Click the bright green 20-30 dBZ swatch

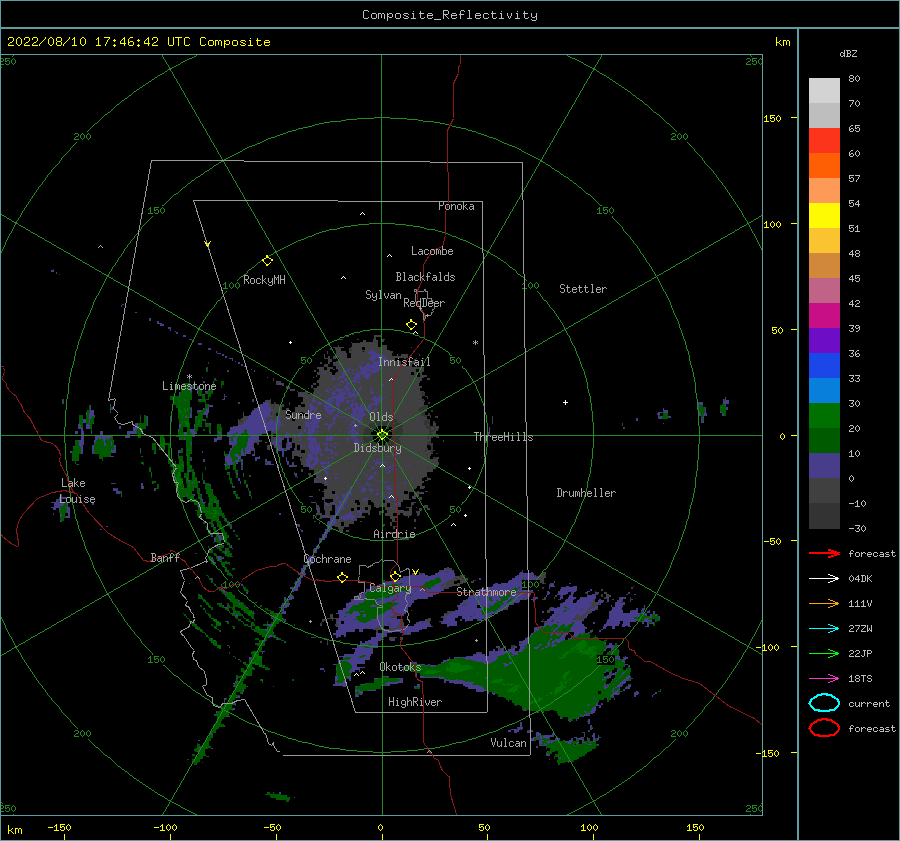point(824,415)
